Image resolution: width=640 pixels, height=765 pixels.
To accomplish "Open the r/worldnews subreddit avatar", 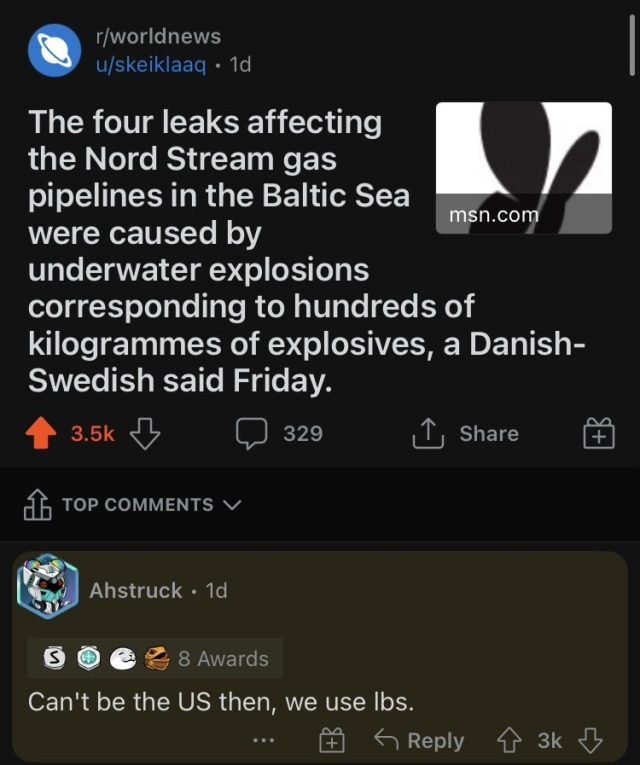I will click(x=54, y=50).
